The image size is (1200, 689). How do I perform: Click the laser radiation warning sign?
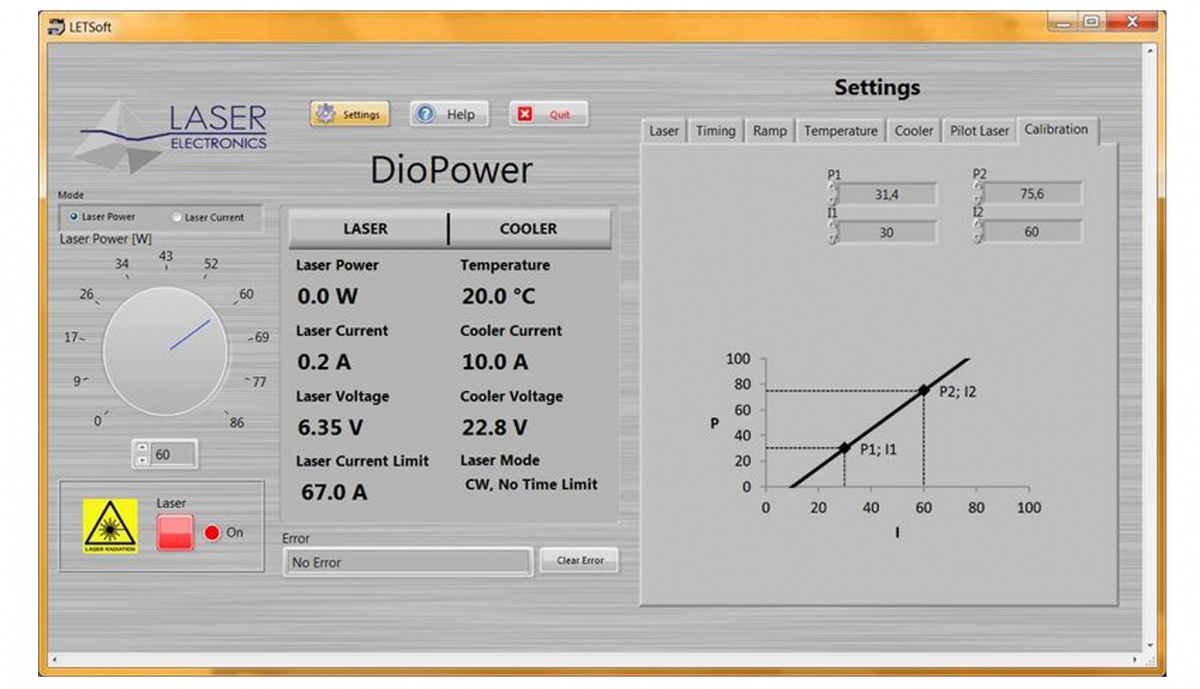(x=110, y=526)
